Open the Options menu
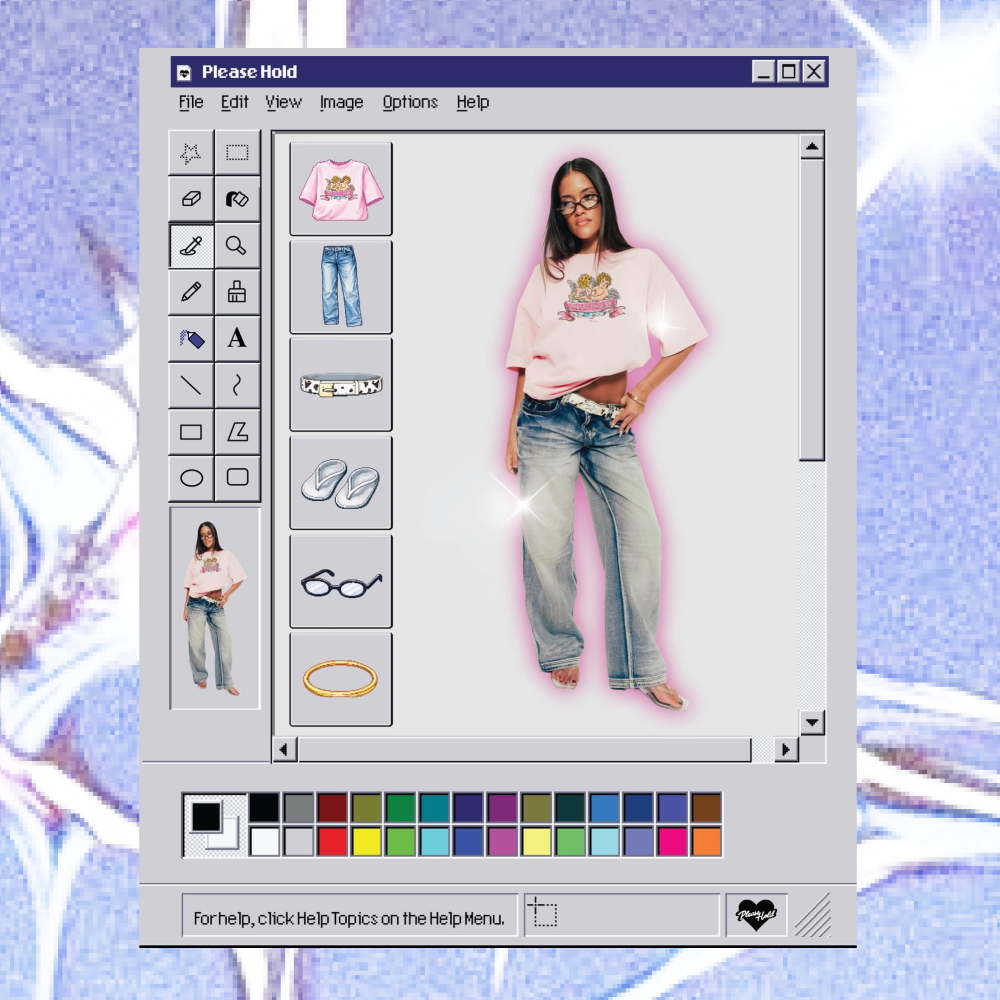The height and width of the screenshot is (1000, 1000). (x=410, y=103)
